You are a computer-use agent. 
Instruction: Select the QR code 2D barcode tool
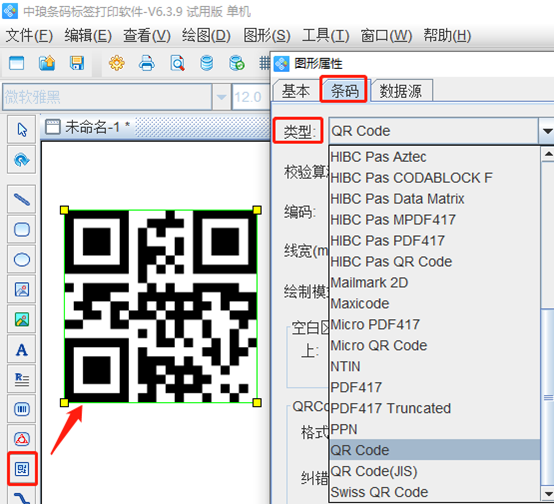pyautogui.click(x=22, y=469)
